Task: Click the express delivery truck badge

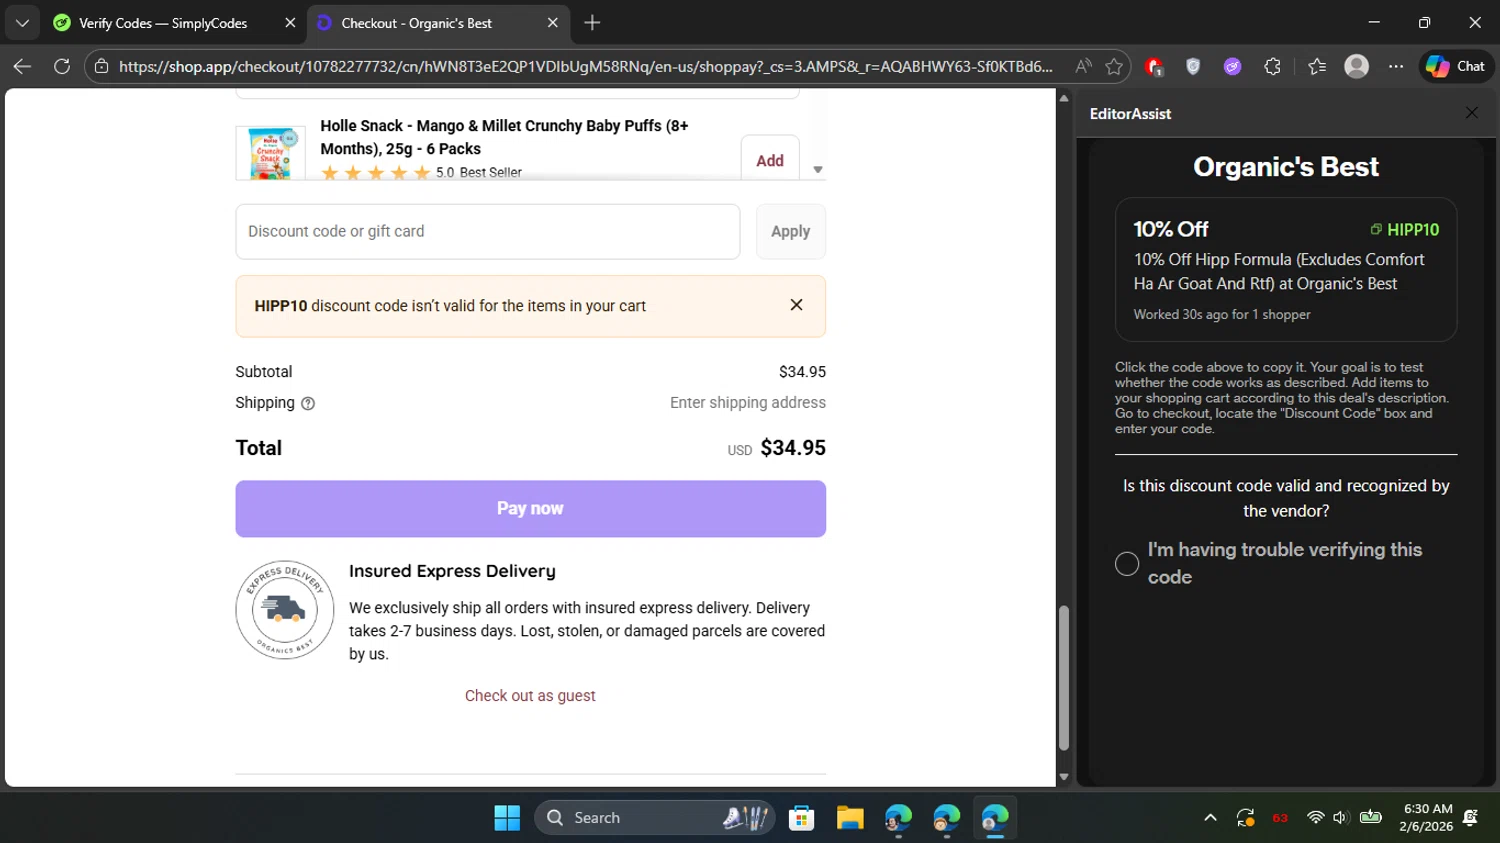Action: click(285, 610)
